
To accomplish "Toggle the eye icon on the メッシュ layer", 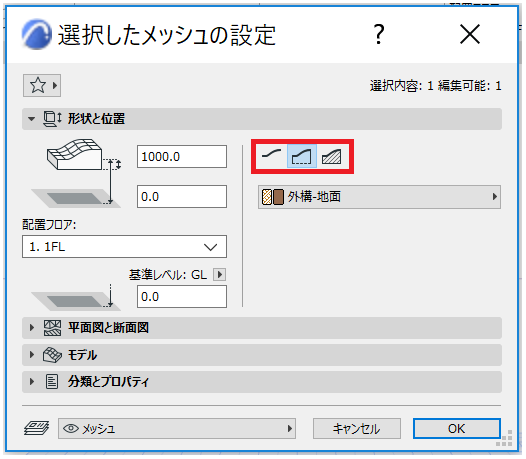I will (x=70, y=428).
